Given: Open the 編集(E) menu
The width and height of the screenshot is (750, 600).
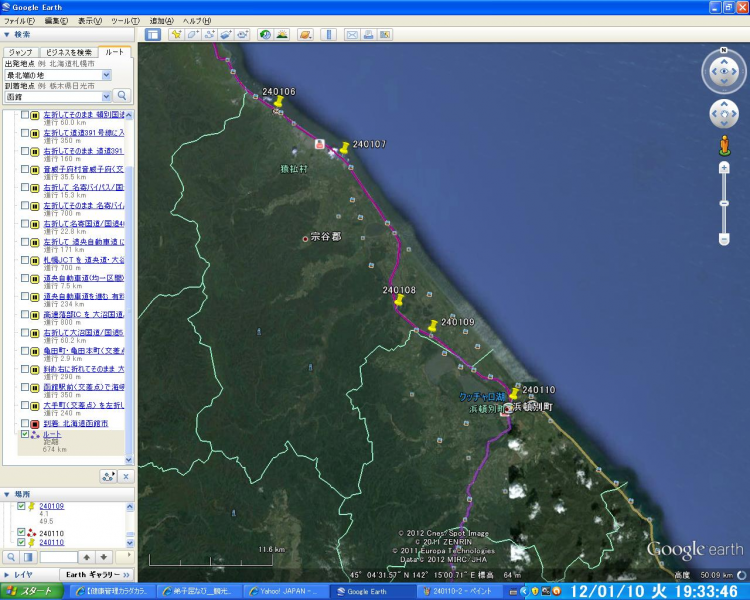Looking at the screenshot, I should pos(56,21).
